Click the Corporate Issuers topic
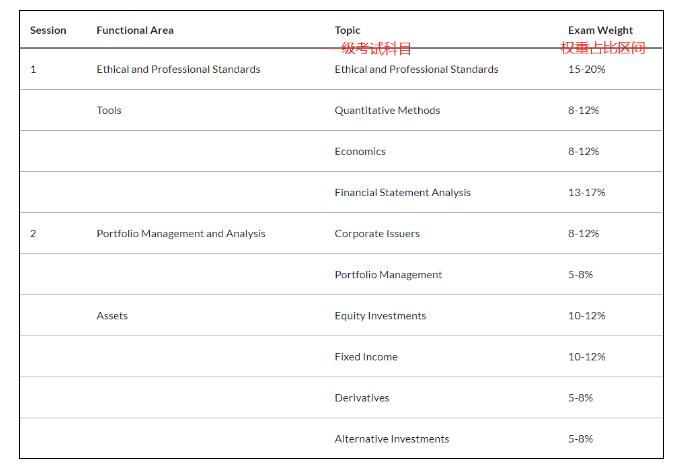Image resolution: width=674 pixels, height=467 pixels. [377, 233]
